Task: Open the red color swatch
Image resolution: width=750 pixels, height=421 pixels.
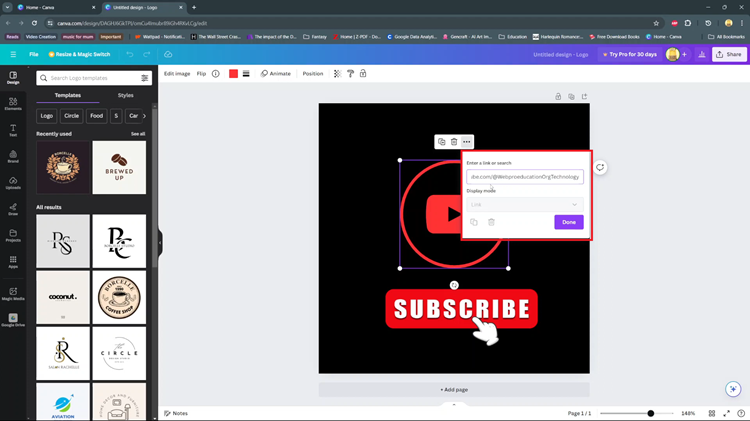Action: click(x=233, y=74)
